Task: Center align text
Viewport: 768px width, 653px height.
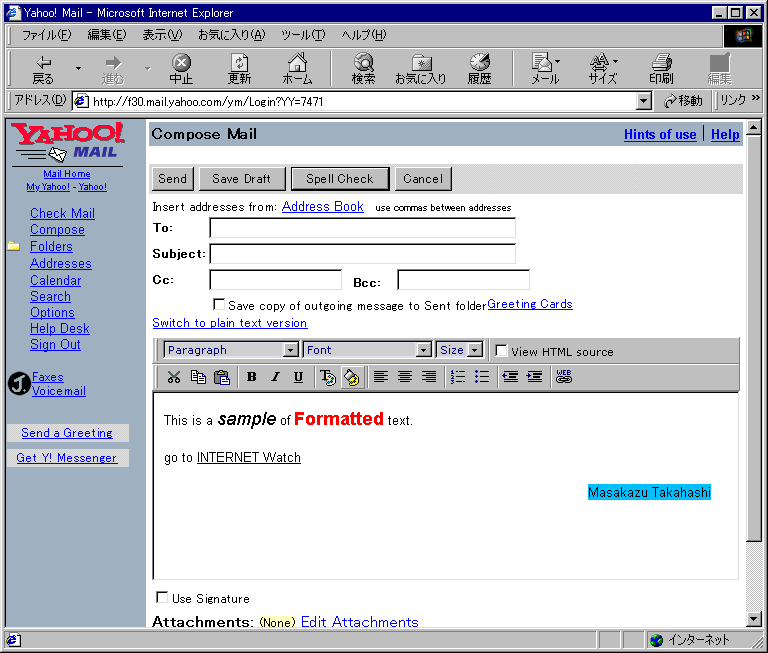Action: click(x=405, y=376)
